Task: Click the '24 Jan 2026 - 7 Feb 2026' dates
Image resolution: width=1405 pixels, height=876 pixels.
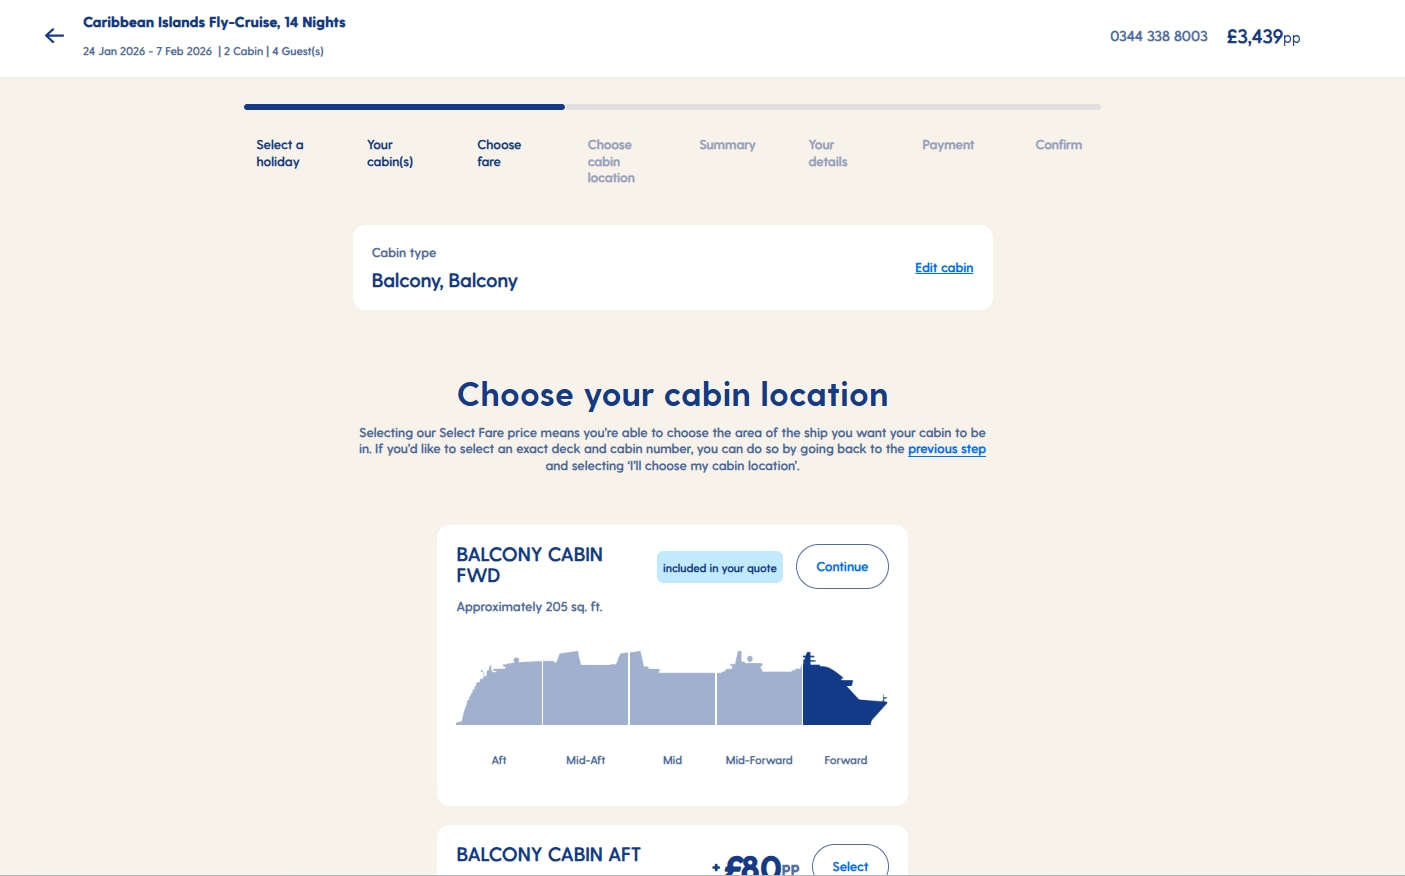Action: [147, 51]
